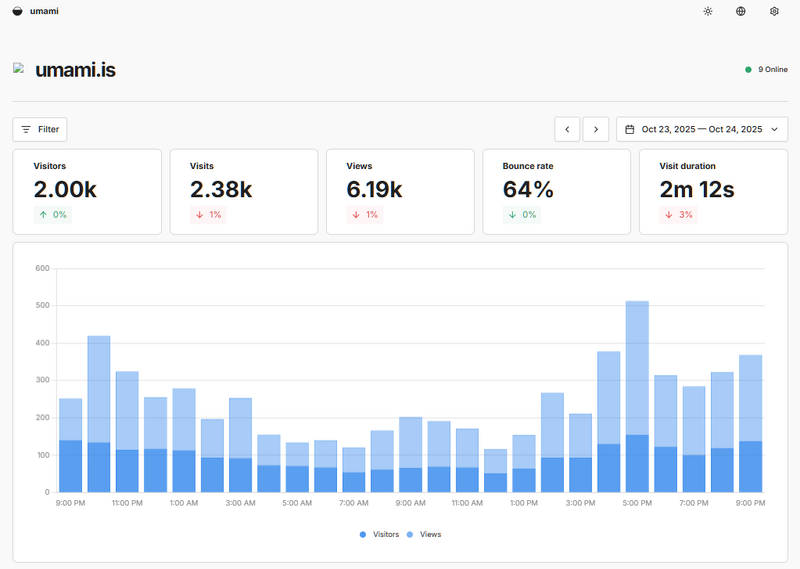The height and width of the screenshot is (569, 800).
Task: Toggle the Views legend series
Action: (x=425, y=534)
